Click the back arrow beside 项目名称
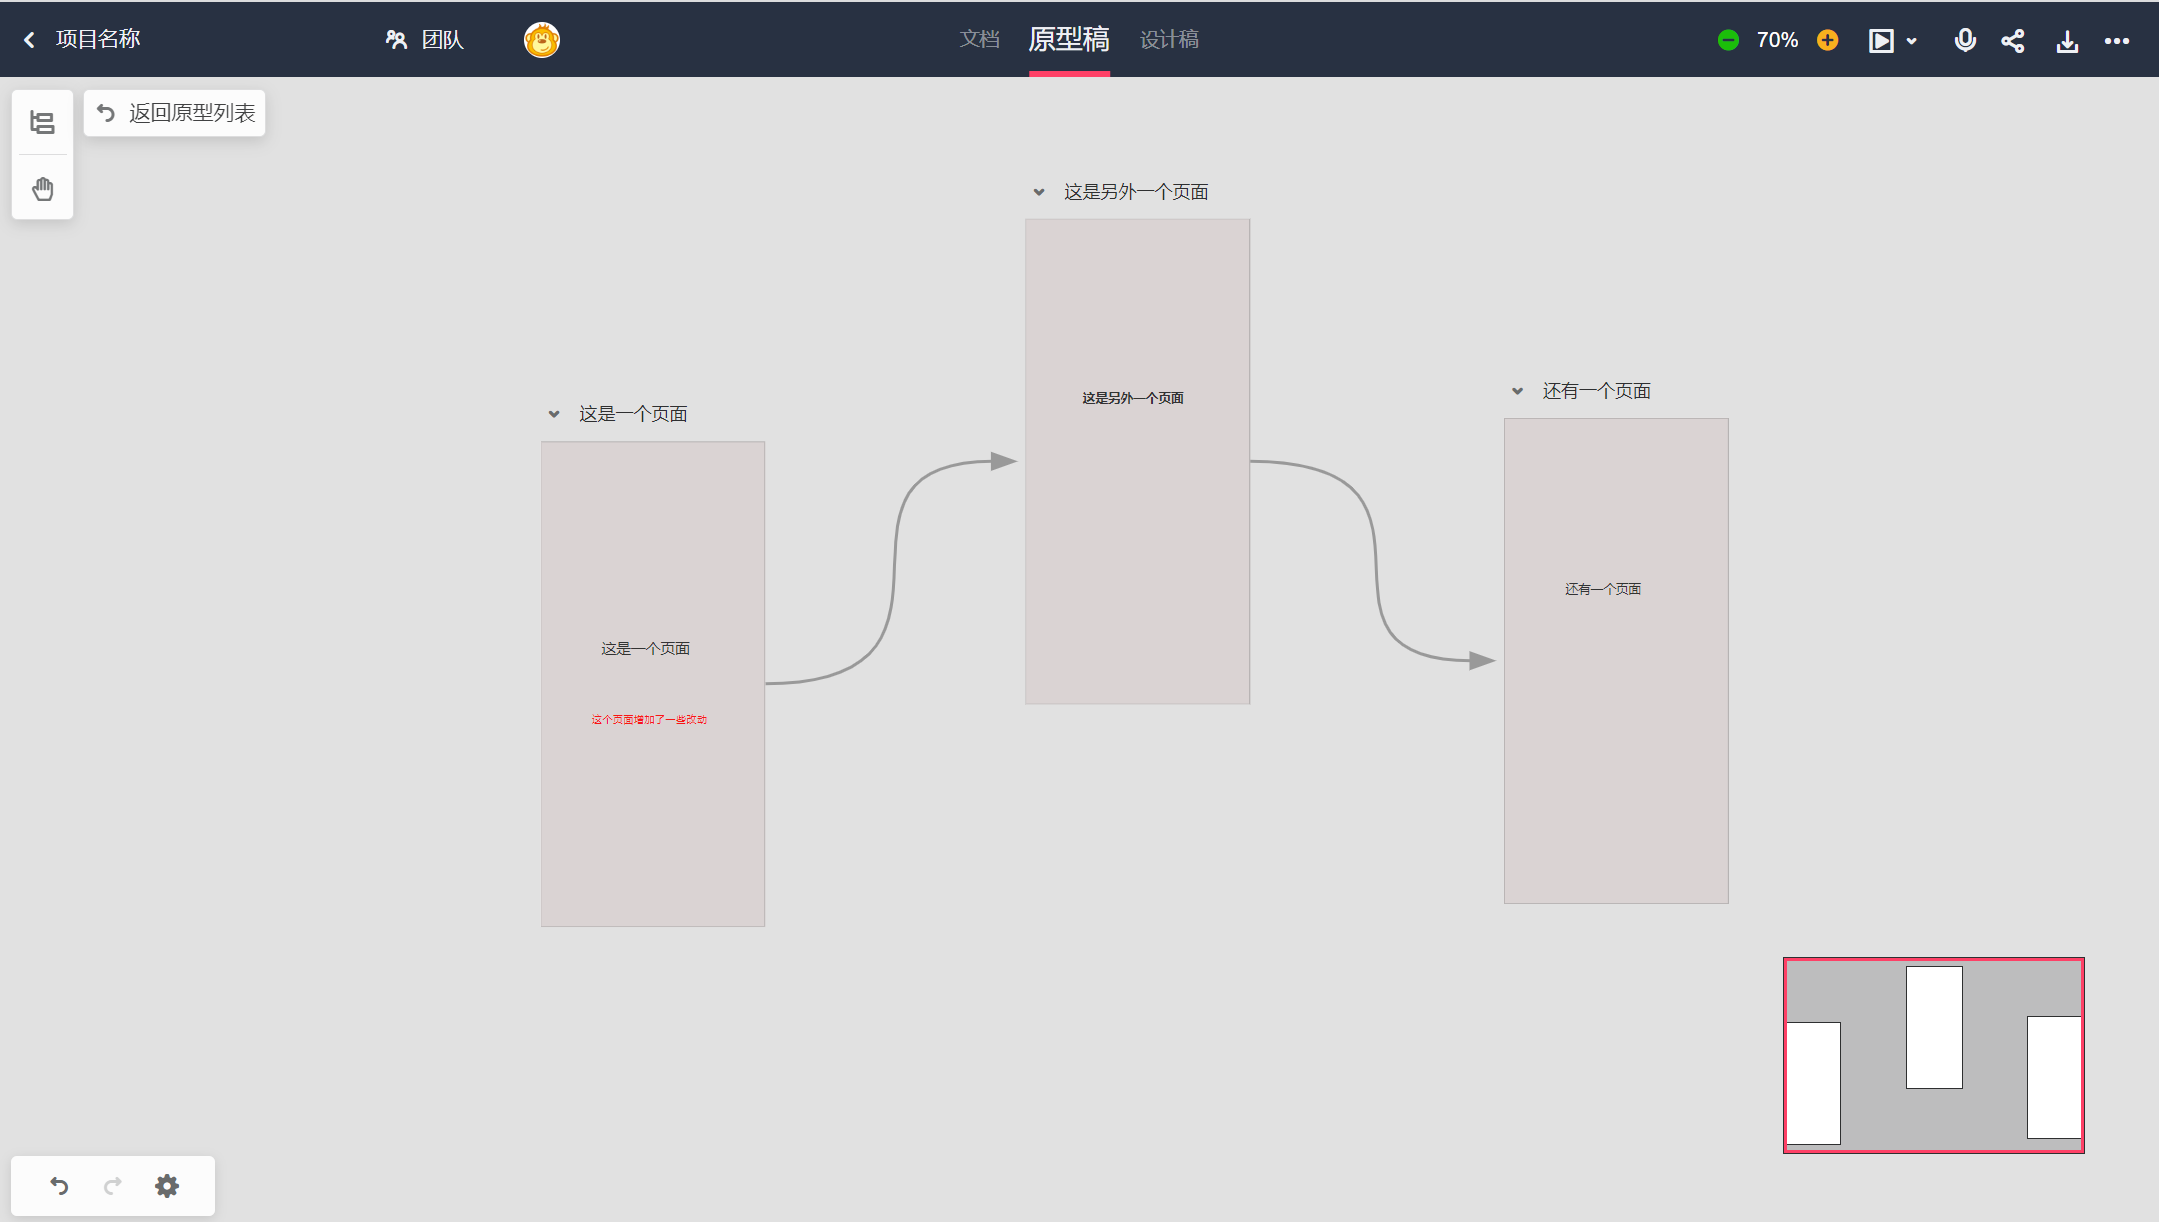This screenshot has width=2159, height=1222. pyautogui.click(x=29, y=40)
